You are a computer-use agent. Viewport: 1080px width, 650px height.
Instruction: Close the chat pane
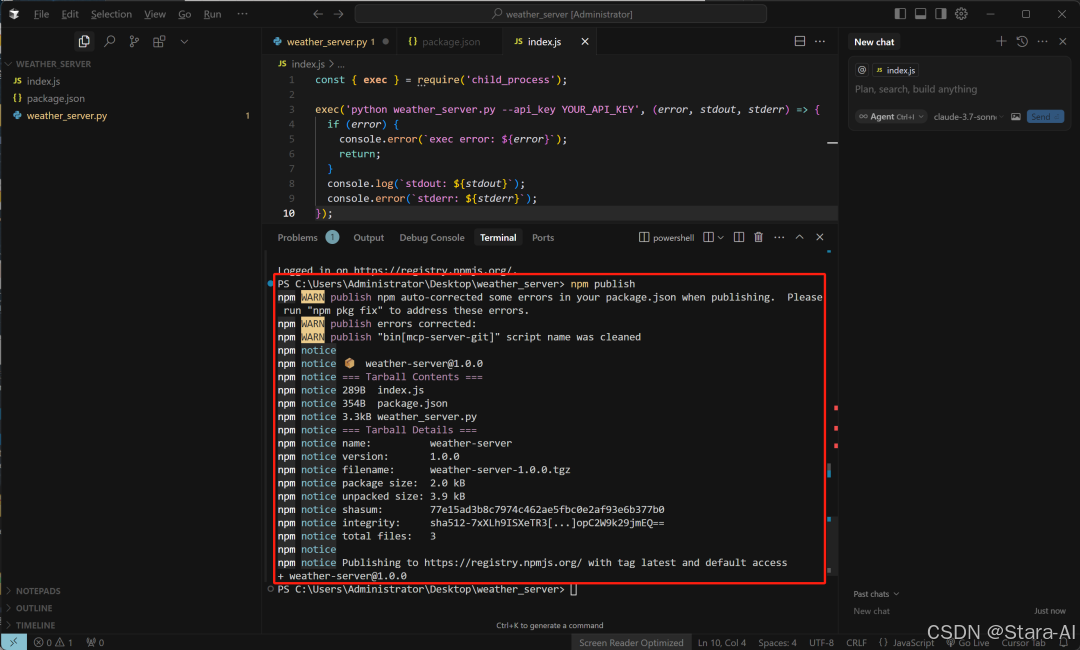[1063, 41]
